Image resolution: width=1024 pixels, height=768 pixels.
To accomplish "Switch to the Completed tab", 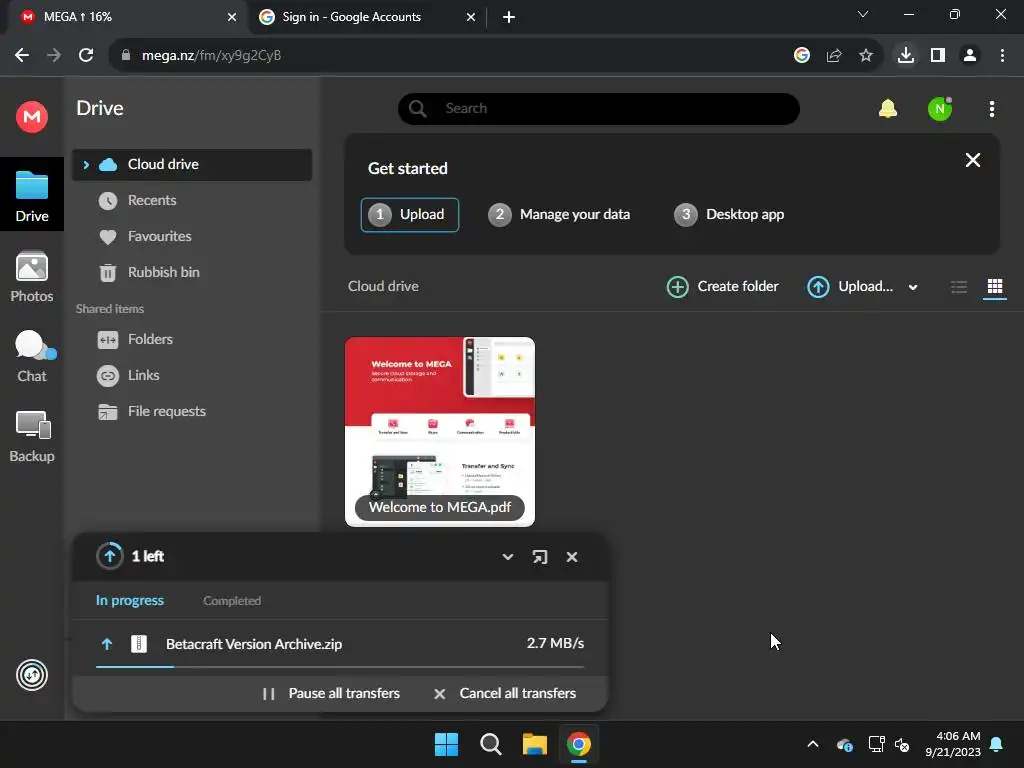I will coord(232,601).
